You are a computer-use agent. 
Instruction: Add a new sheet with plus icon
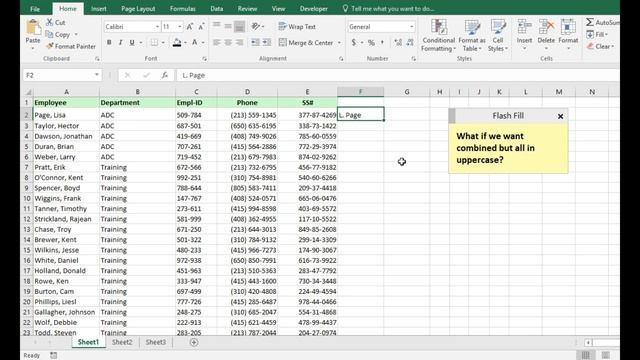194,342
